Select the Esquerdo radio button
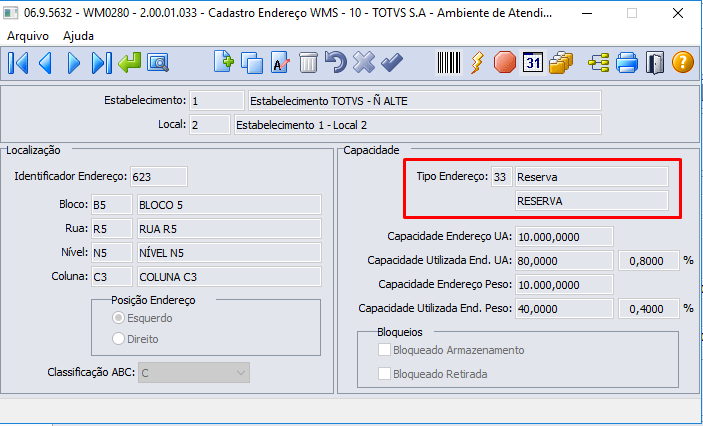703x426 pixels. 118,318
